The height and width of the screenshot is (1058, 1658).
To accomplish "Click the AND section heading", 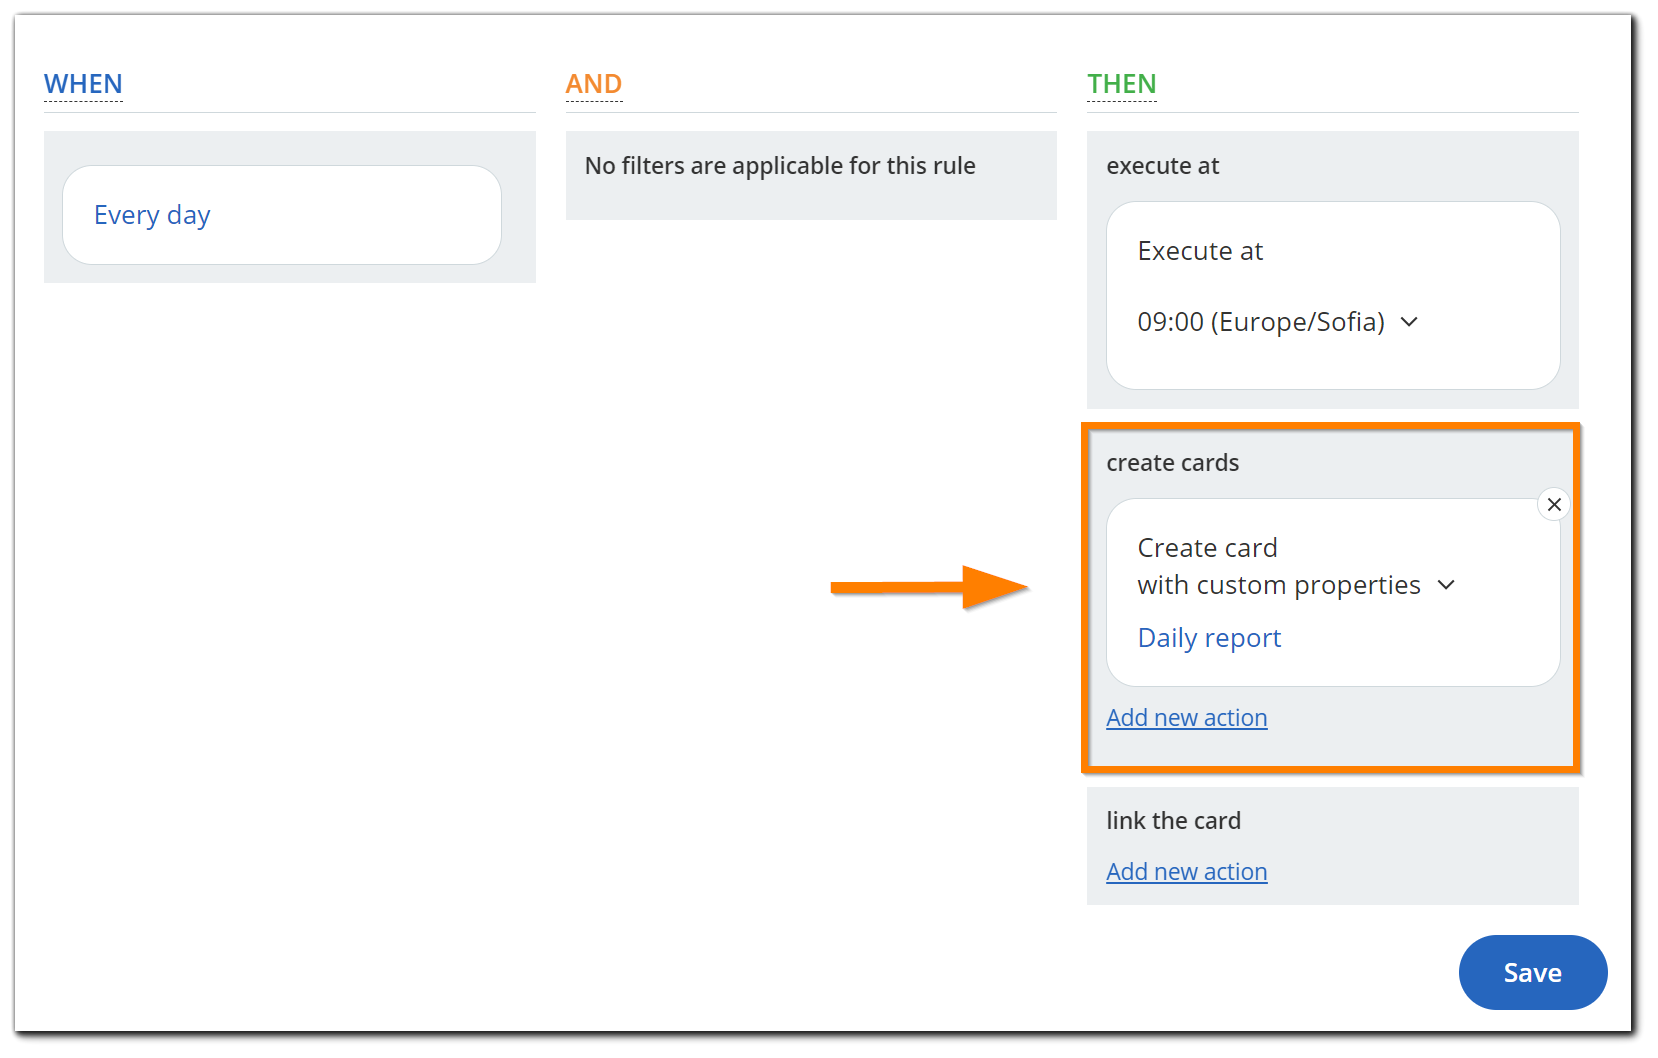I will point(594,84).
